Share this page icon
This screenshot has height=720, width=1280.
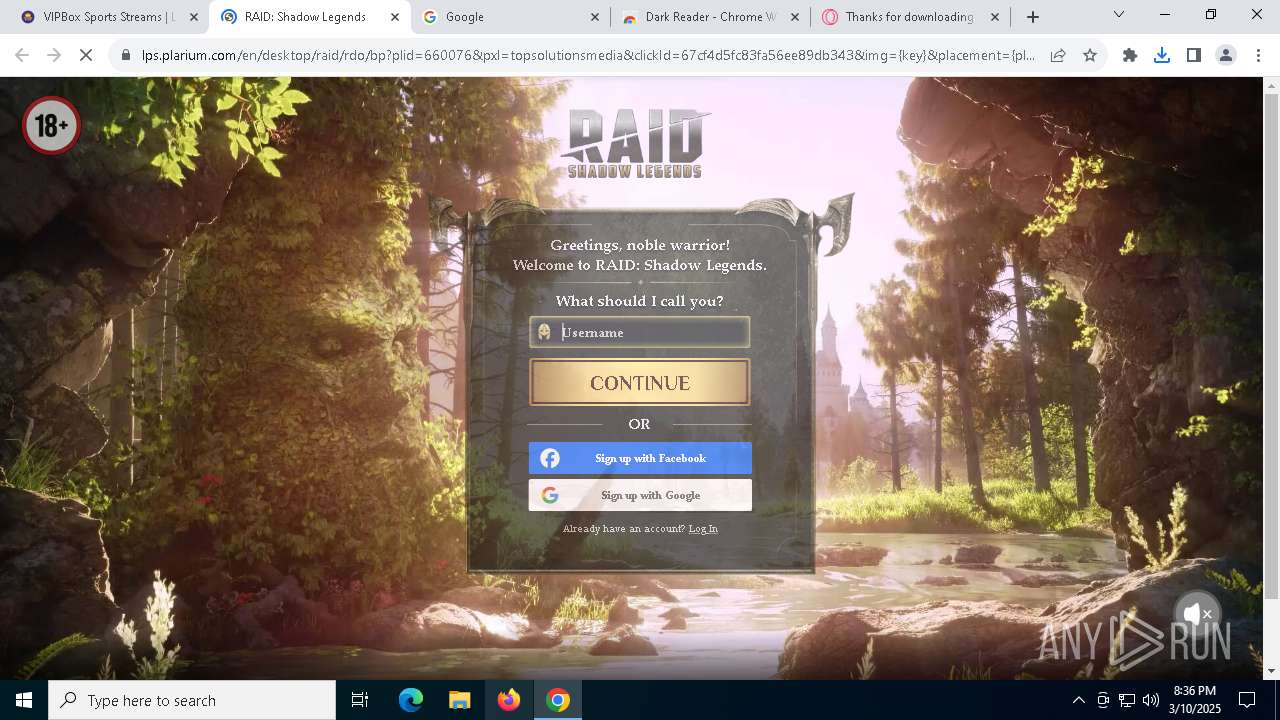pyautogui.click(x=1058, y=55)
